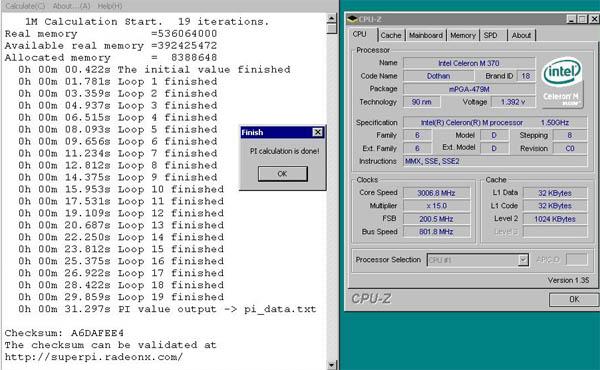Image resolution: width=600 pixels, height=370 pixels.
Task: Click the CPU-Z OK button
Action: click(x=574, y=299)
